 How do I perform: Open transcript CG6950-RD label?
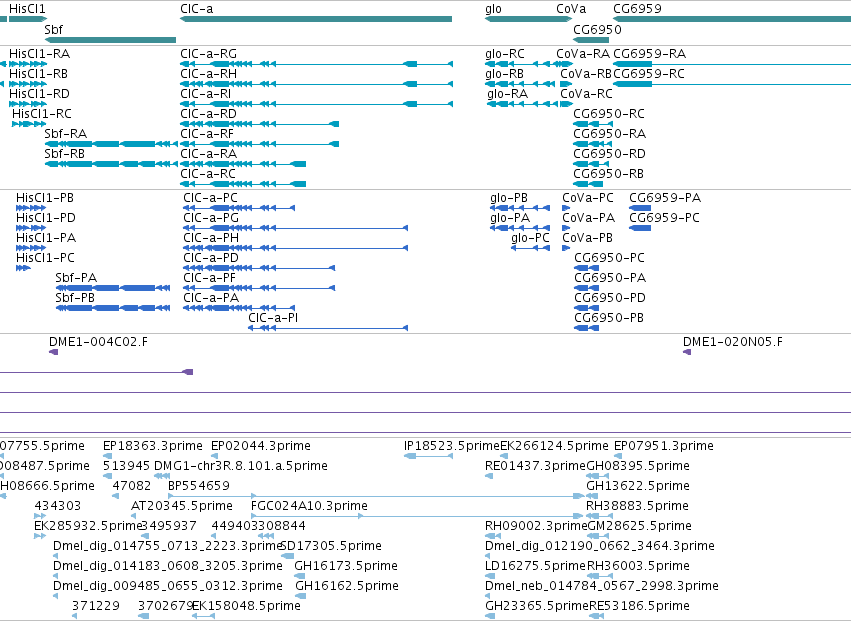609,154
